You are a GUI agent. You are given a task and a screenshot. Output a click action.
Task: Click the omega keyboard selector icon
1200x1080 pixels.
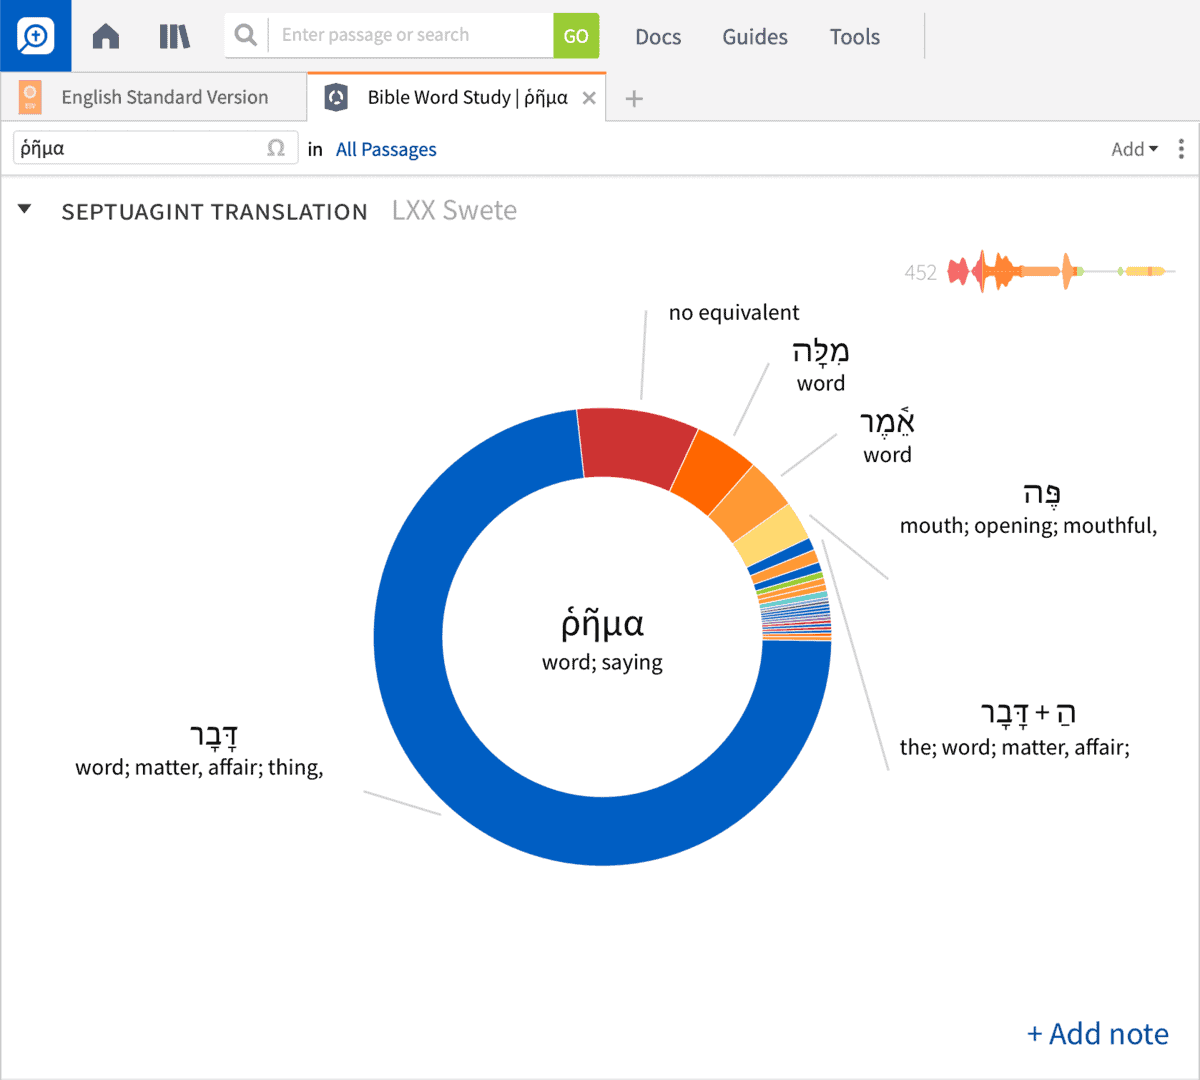click(x=276, y=149)
